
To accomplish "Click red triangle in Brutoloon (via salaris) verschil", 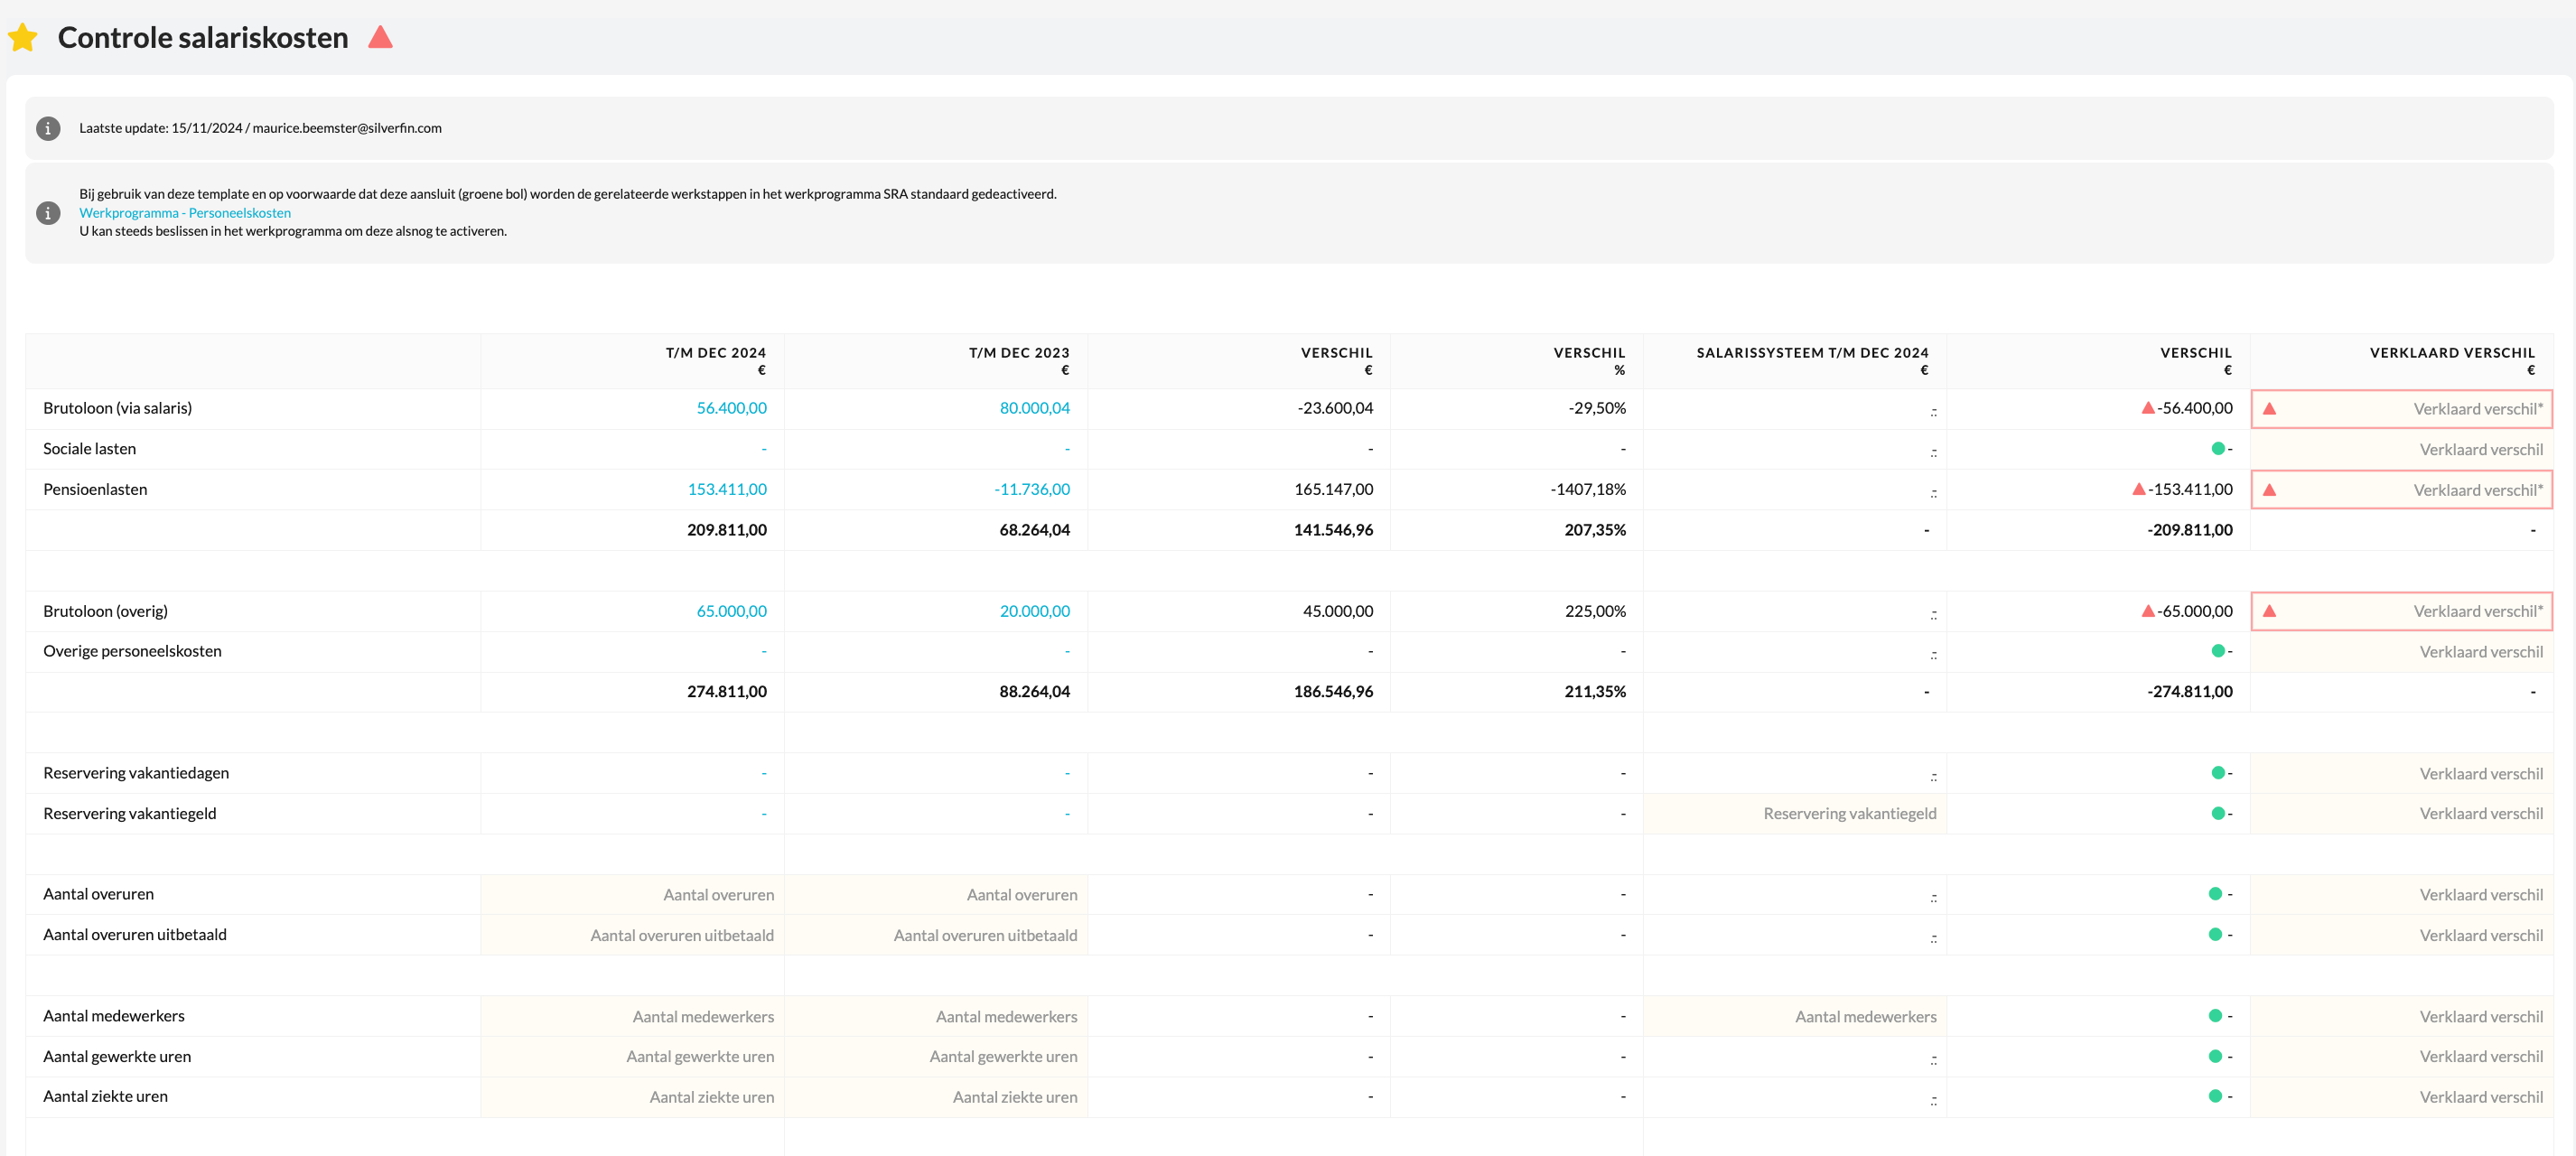I will pos(2147,408).
